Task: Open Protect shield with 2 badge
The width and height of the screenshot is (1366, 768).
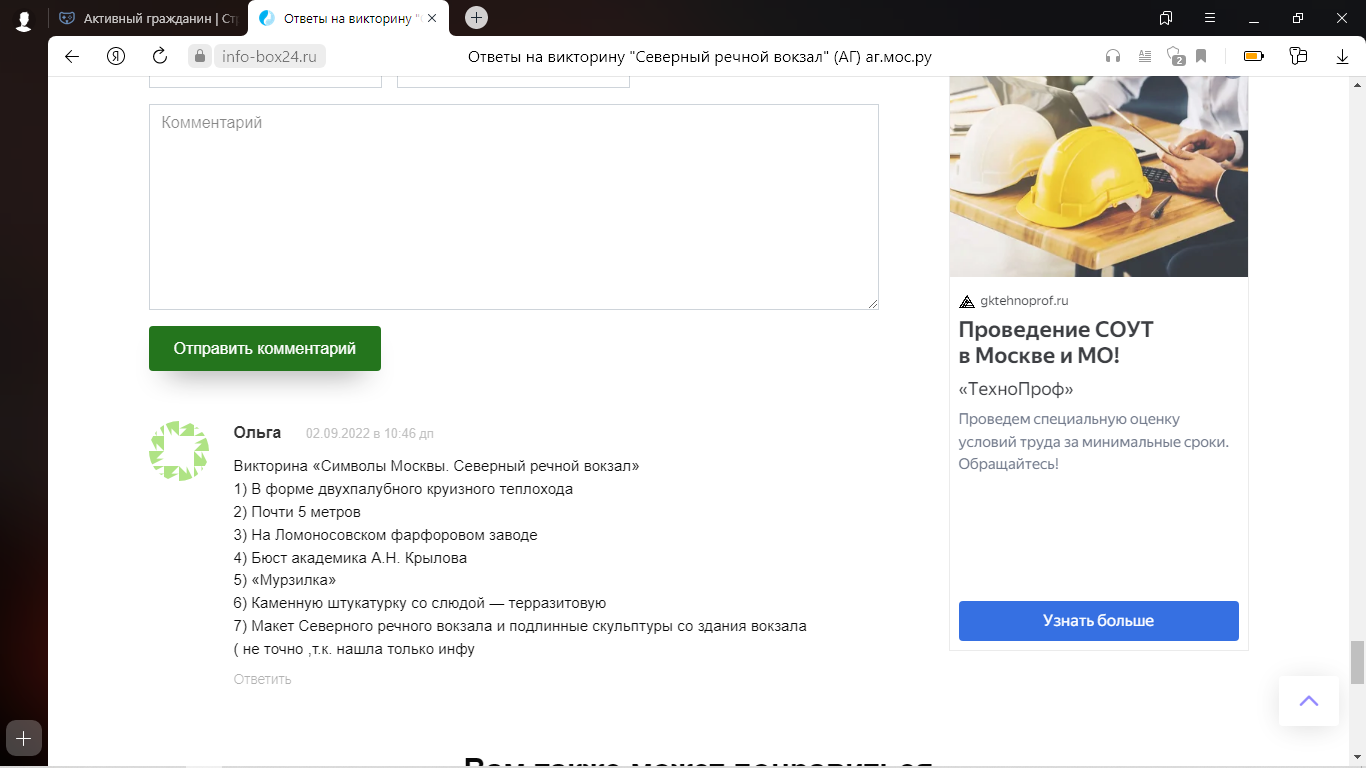Action: 1176,56
